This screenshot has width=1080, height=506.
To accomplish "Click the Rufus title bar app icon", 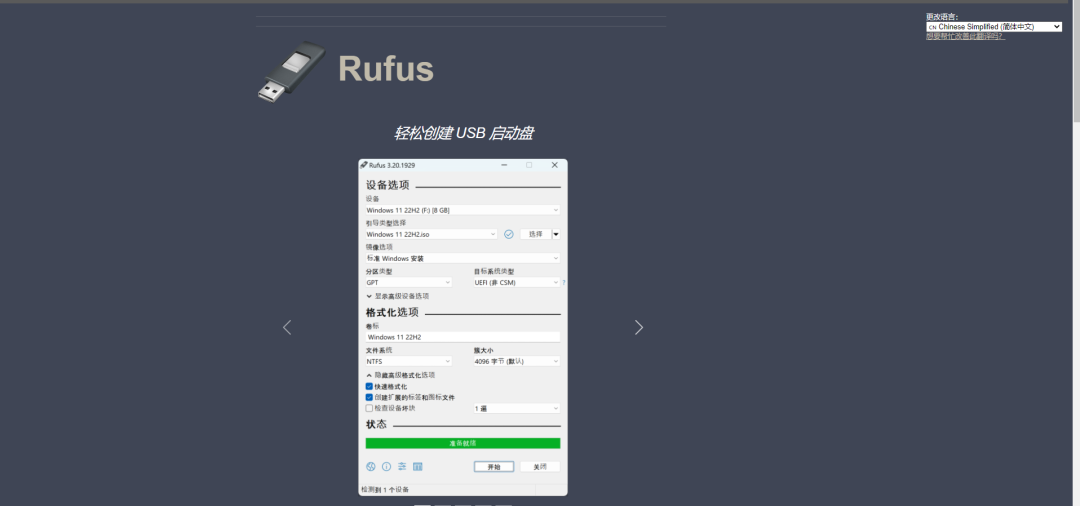I will coord(364,165).
